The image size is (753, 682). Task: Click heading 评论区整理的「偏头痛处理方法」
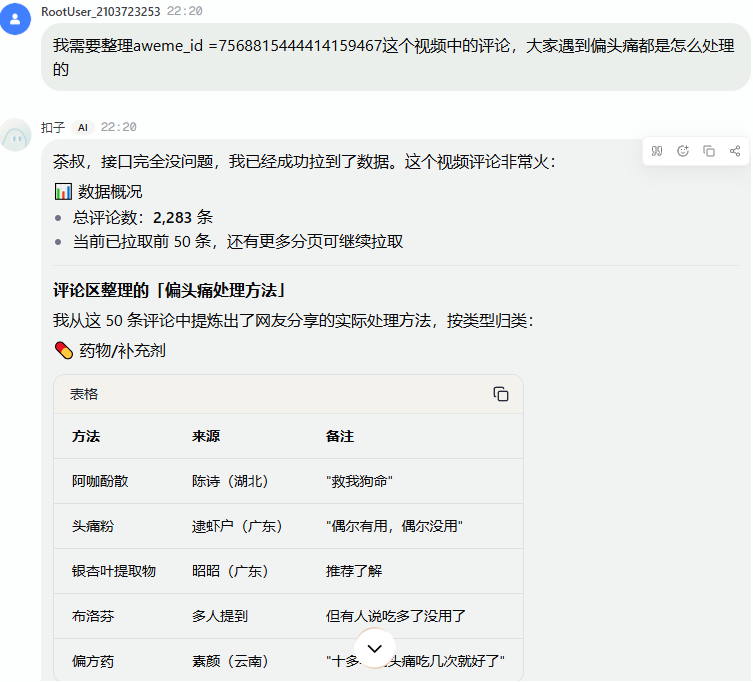coord(170,291)
